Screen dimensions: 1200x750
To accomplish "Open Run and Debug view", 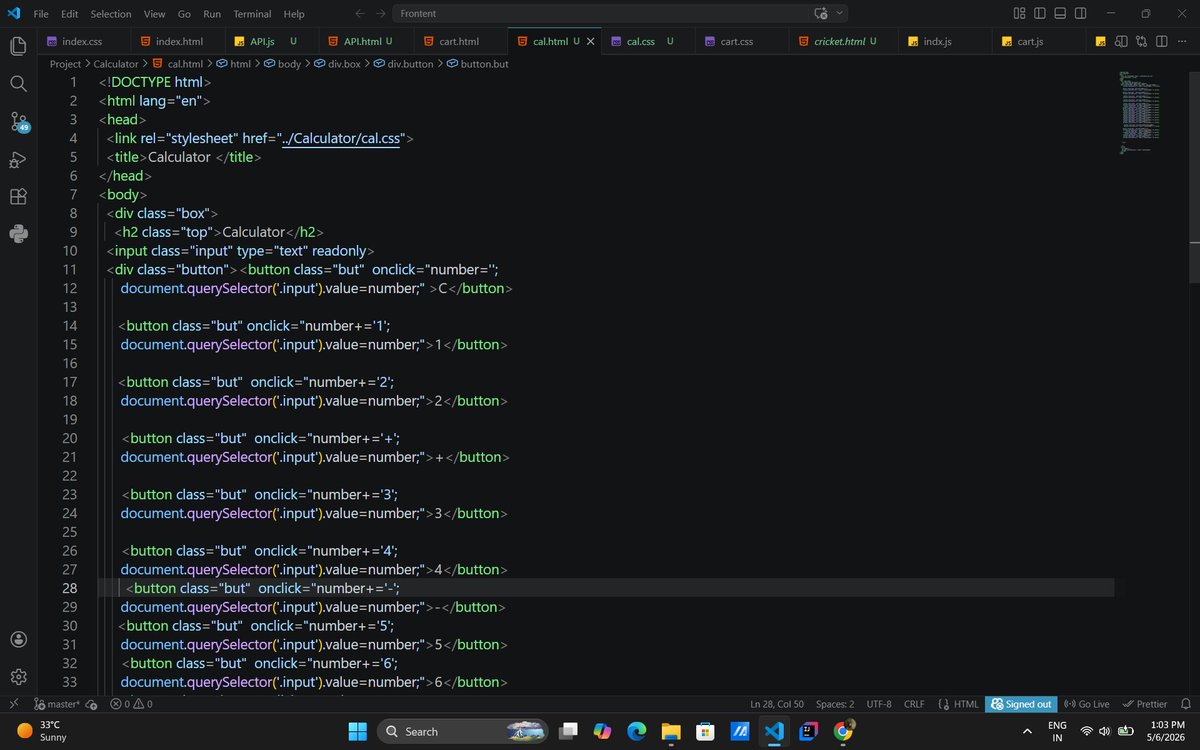I will pyautogui.click(x=18, y=160).
